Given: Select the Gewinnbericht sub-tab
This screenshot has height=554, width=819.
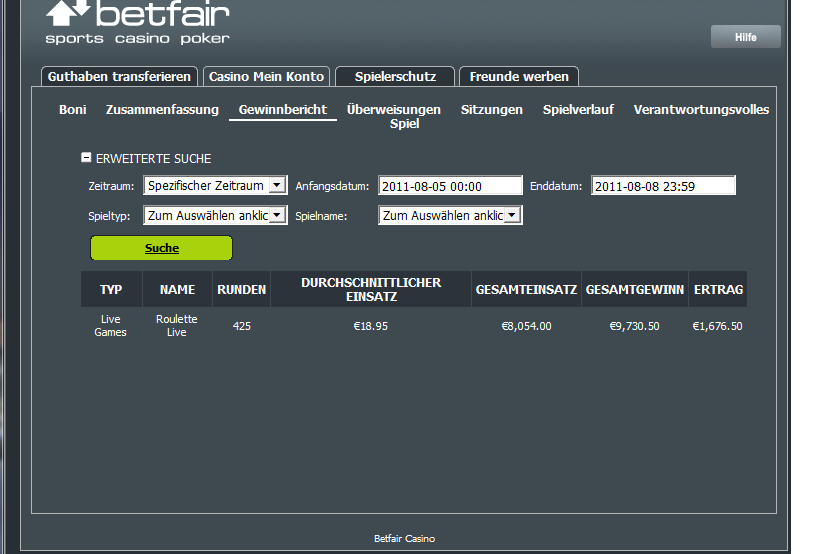Looking at the screenshot, I should [283, 110].
